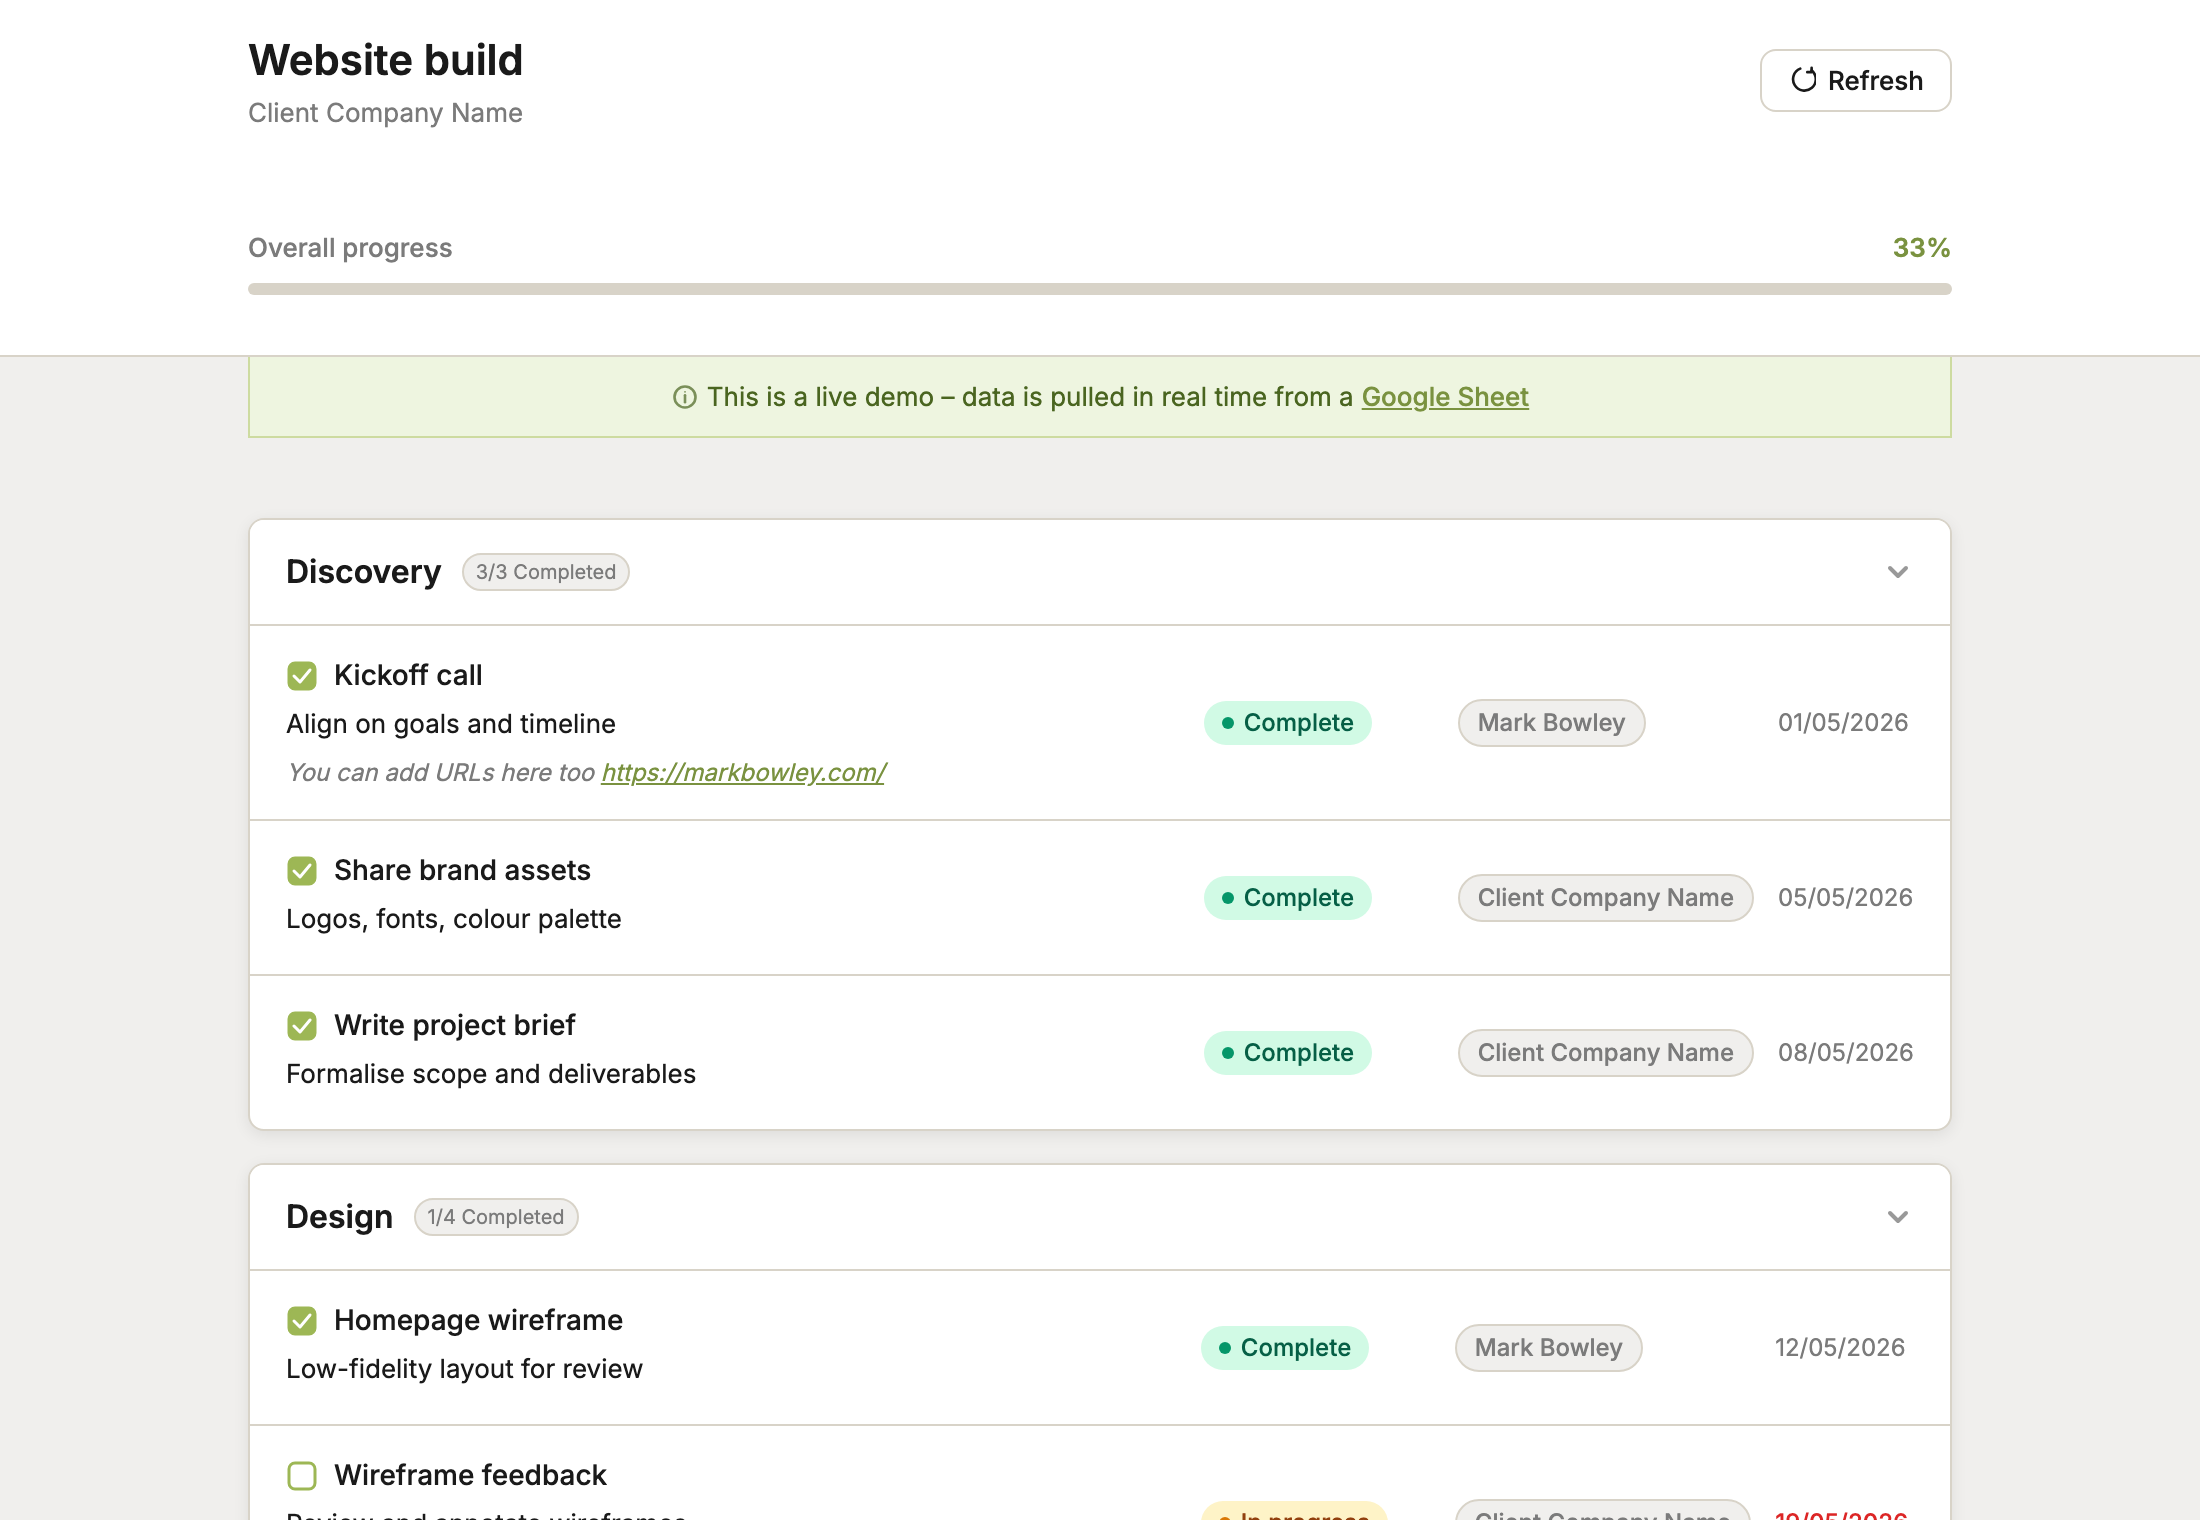This screenshot has width=2200, height=1520.
Task: Click the overall progress bar
Action: pos(1099,289)
